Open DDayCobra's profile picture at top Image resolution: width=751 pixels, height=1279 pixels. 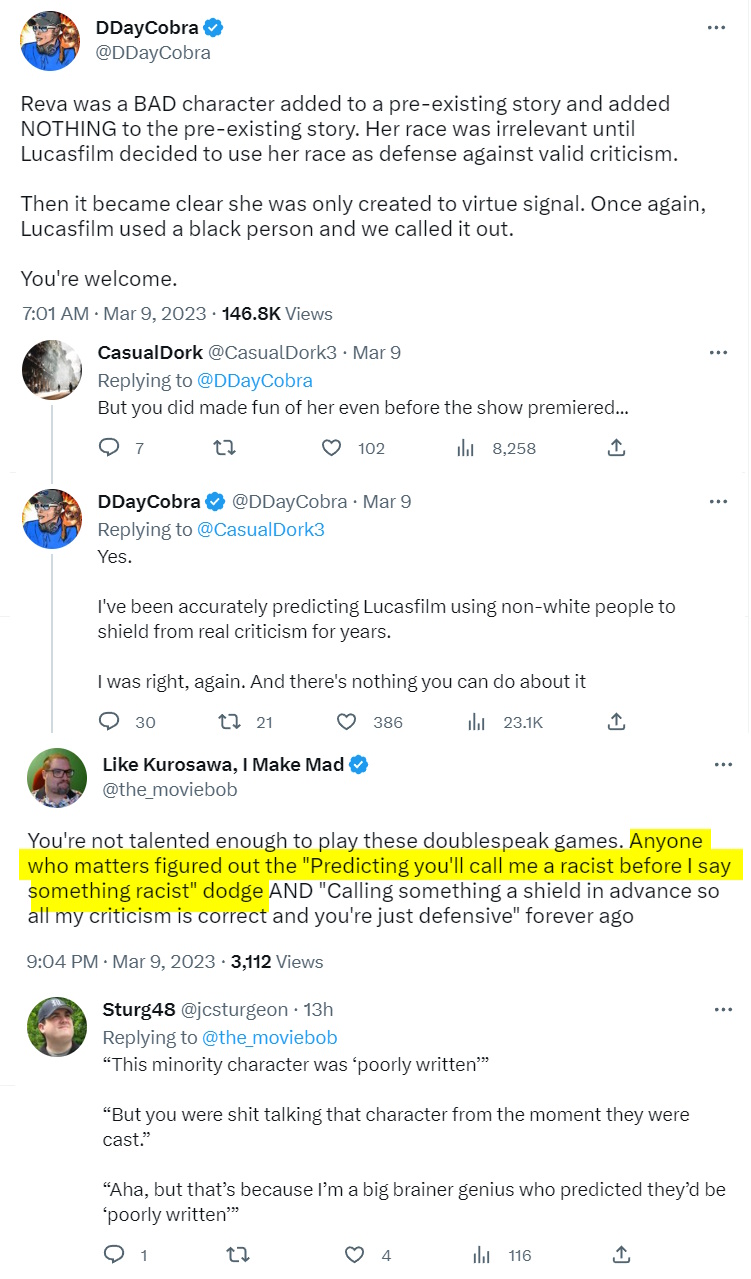point(51,41)
